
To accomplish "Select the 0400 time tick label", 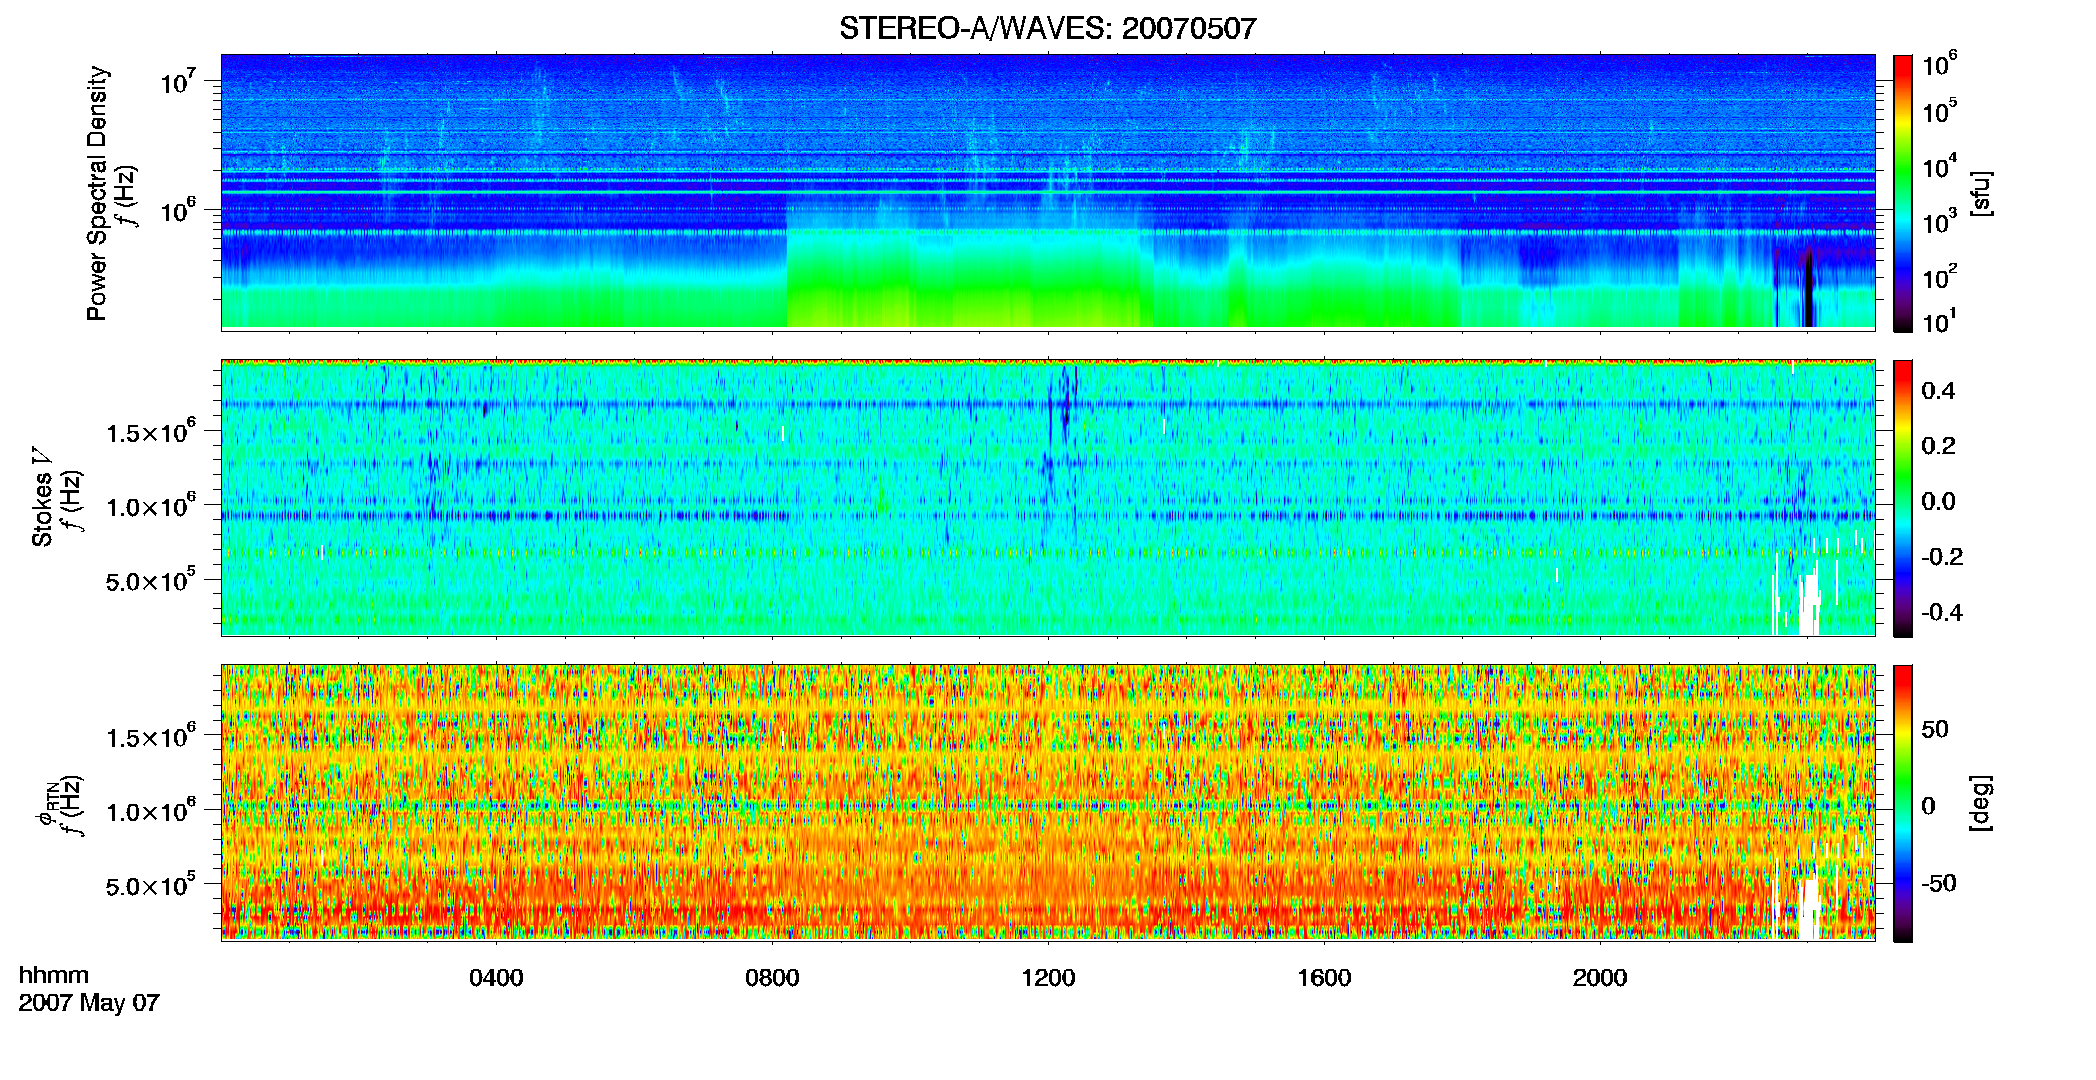I will pos(496,978).
